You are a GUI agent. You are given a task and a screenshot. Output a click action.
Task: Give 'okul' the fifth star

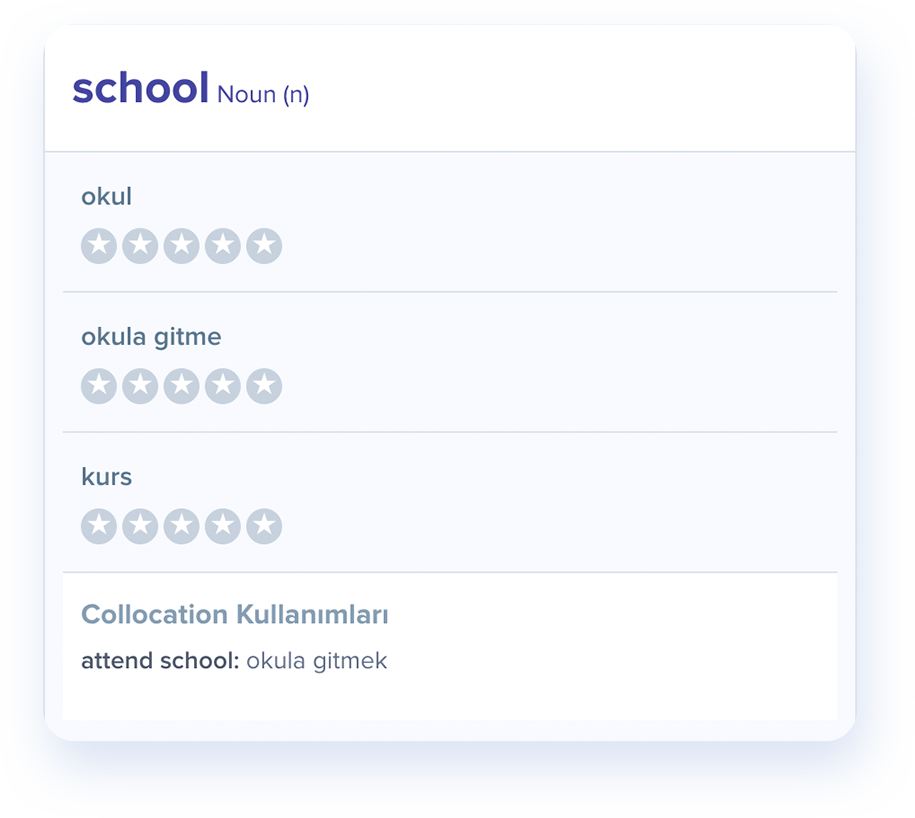tap(264, 246)
